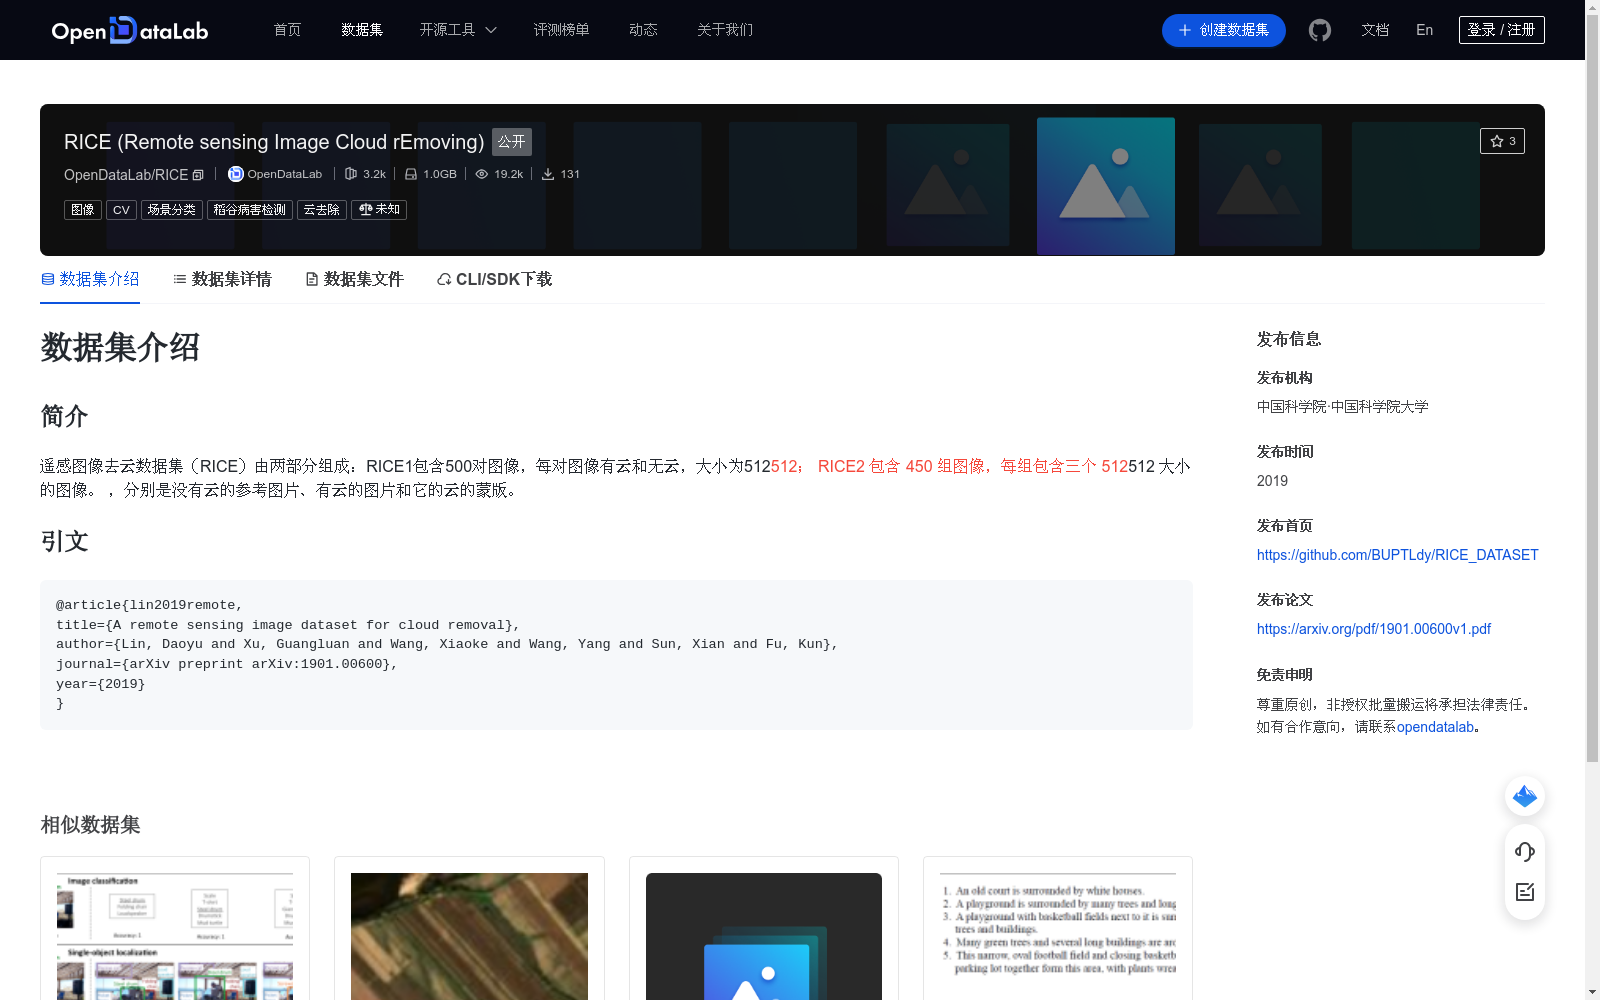Open the OpenDataLab logo home link
The width and height of the screenshot is (1600, 1000).
coord(130,30)
